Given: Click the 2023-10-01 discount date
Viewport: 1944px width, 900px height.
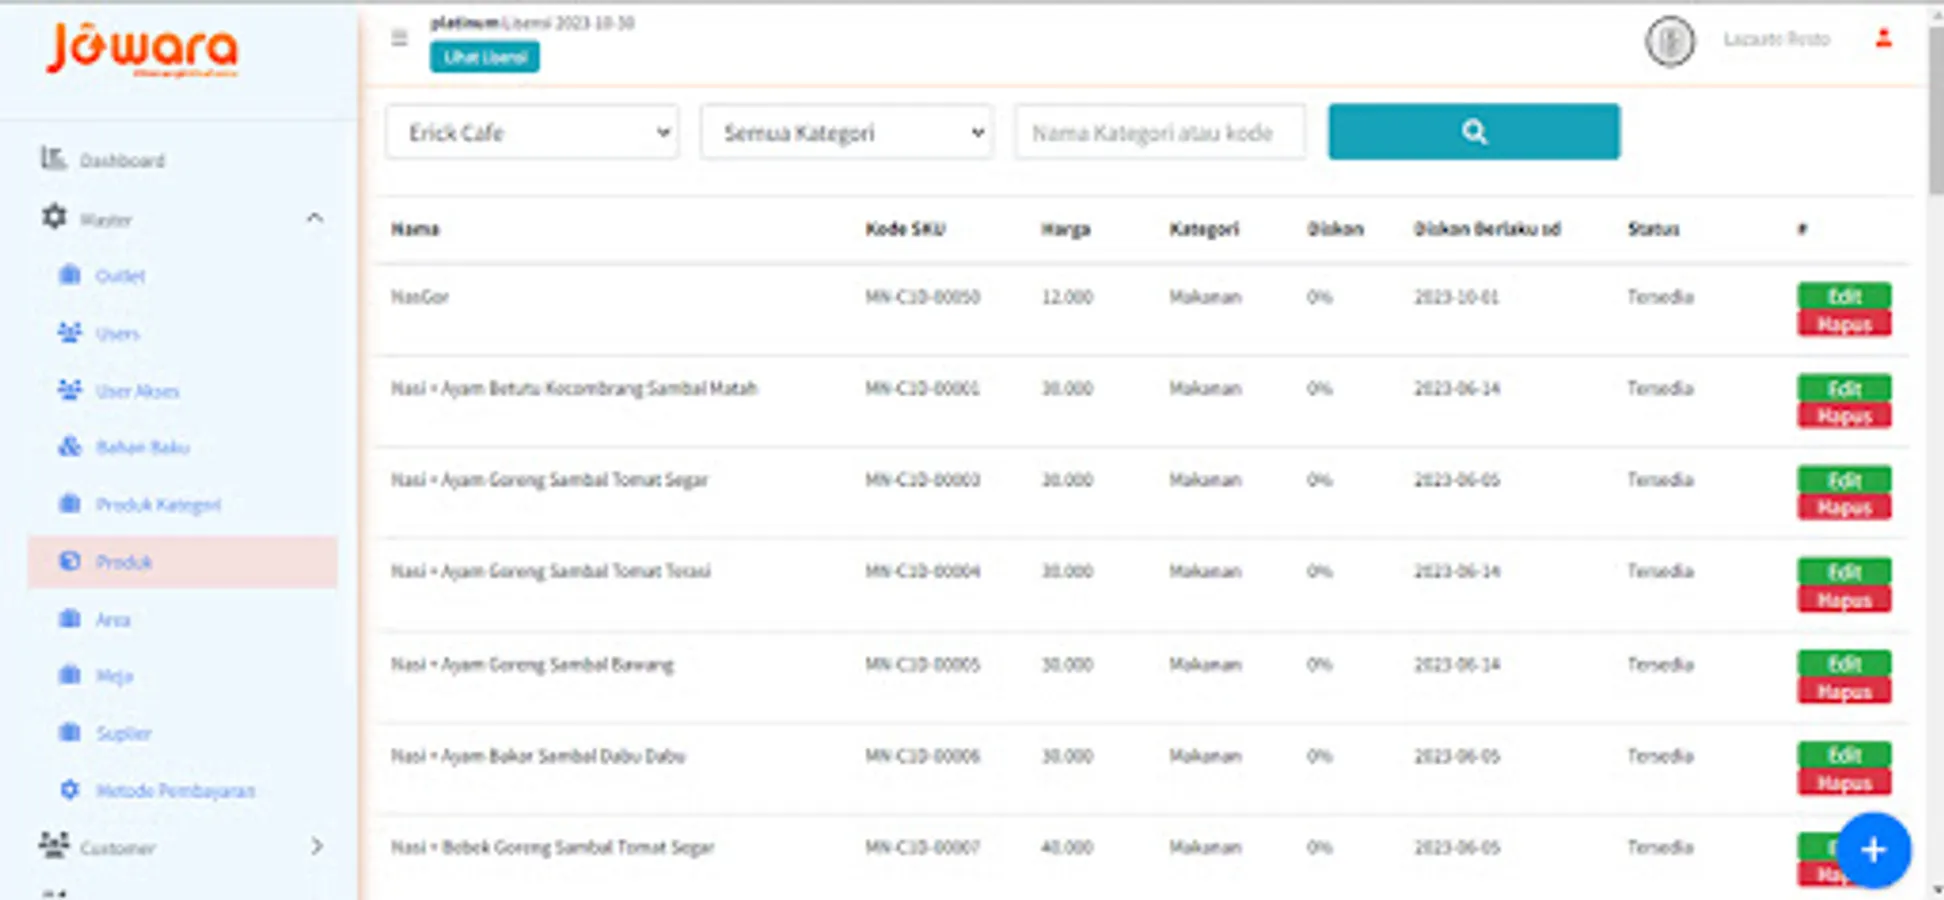Looking at the screenshot, I should (x=1456, y=297).
